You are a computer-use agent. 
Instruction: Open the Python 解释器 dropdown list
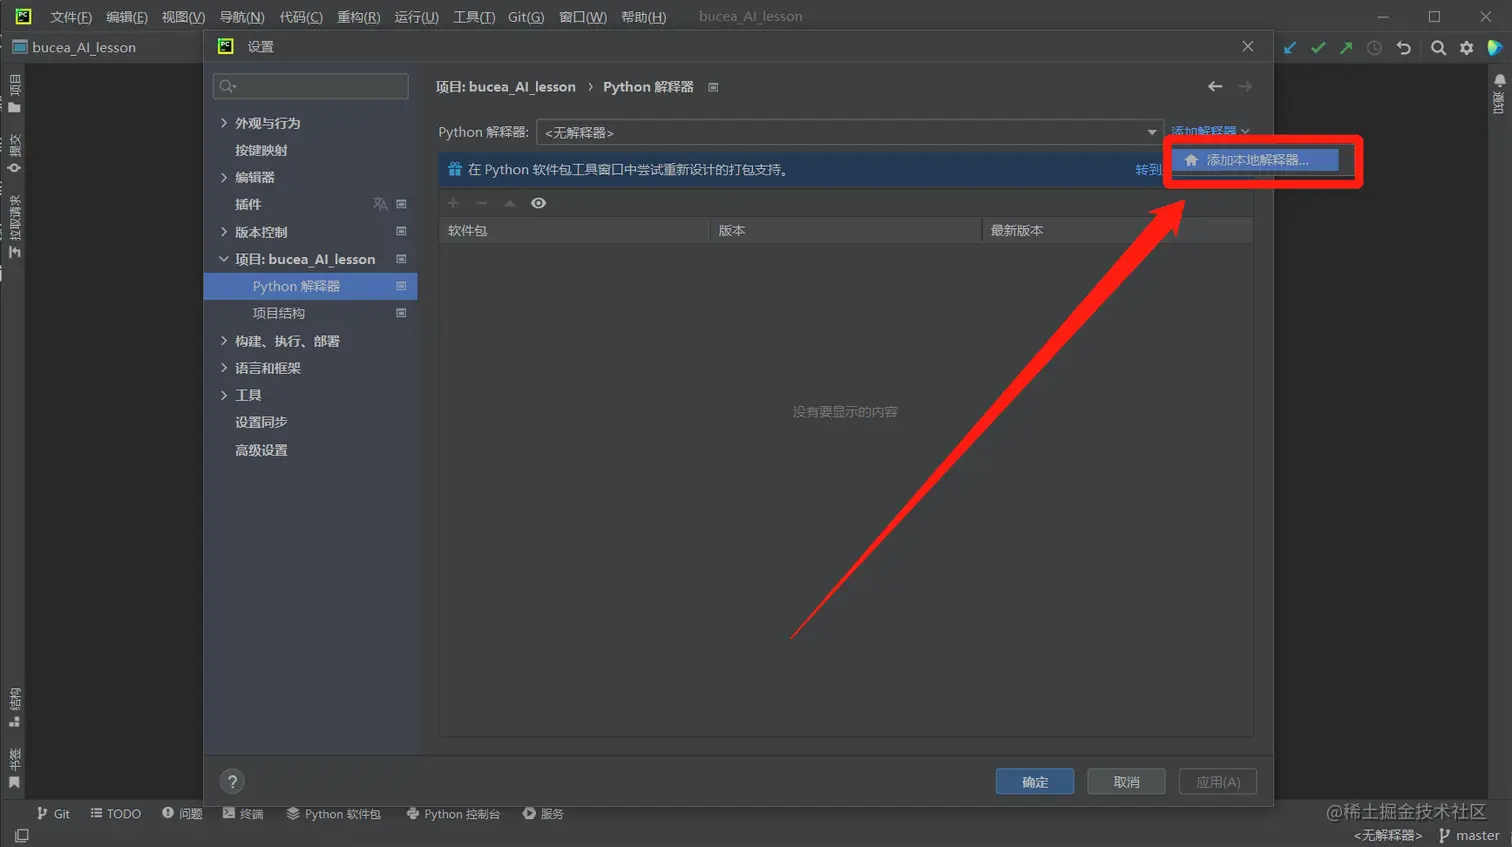(850, 132)
